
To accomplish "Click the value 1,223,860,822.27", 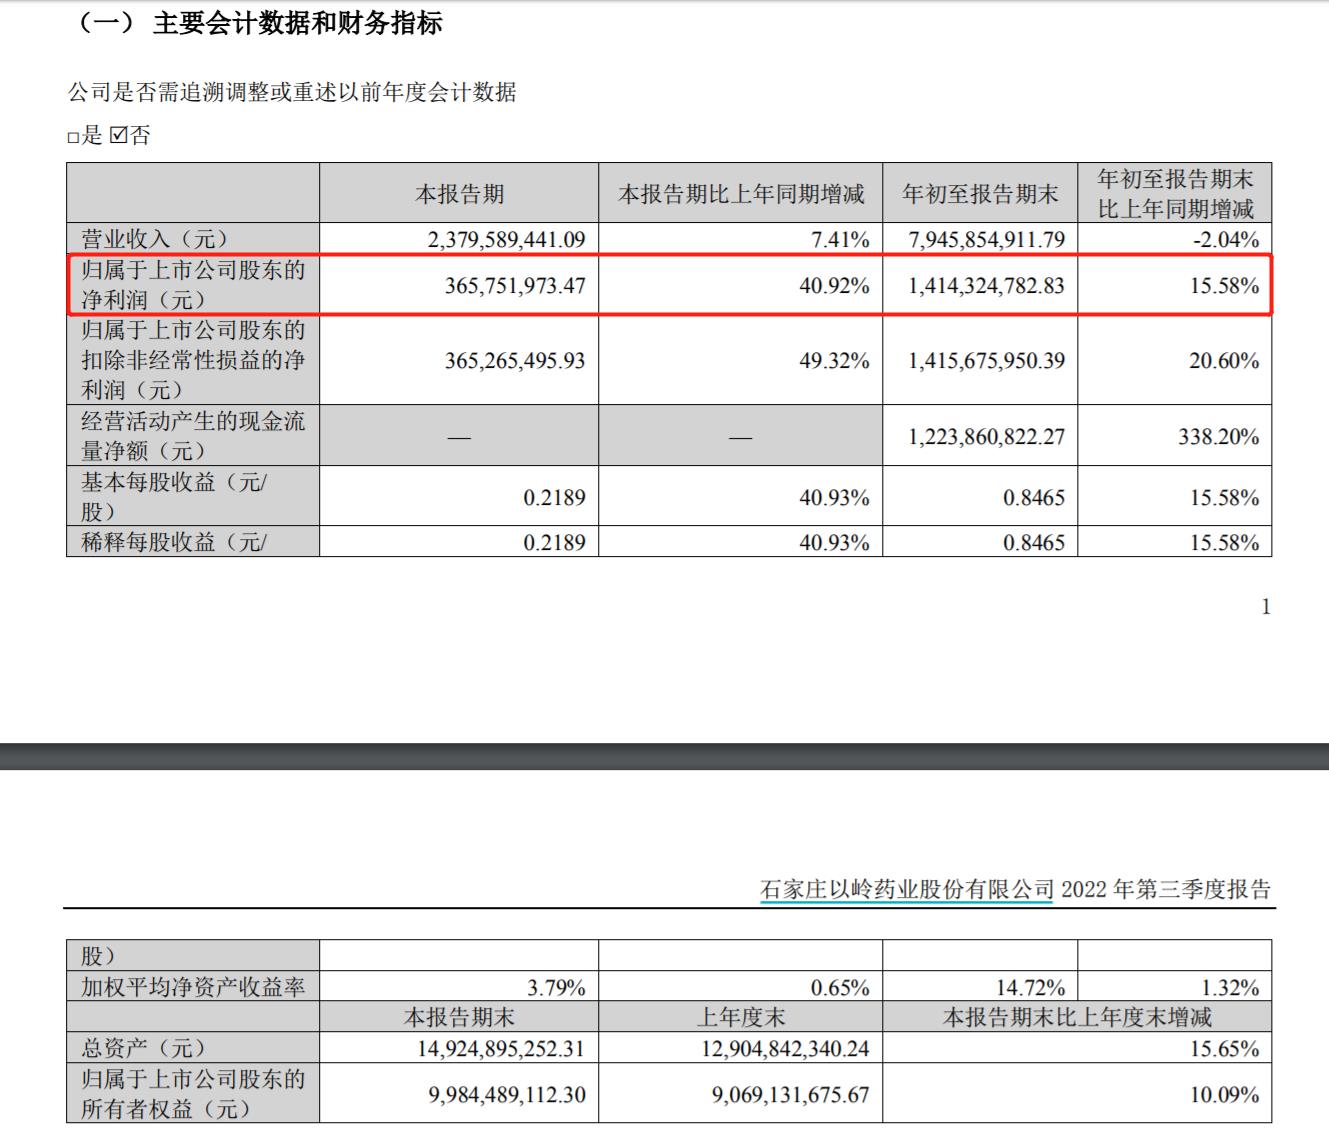I will (x=987, y=437).
